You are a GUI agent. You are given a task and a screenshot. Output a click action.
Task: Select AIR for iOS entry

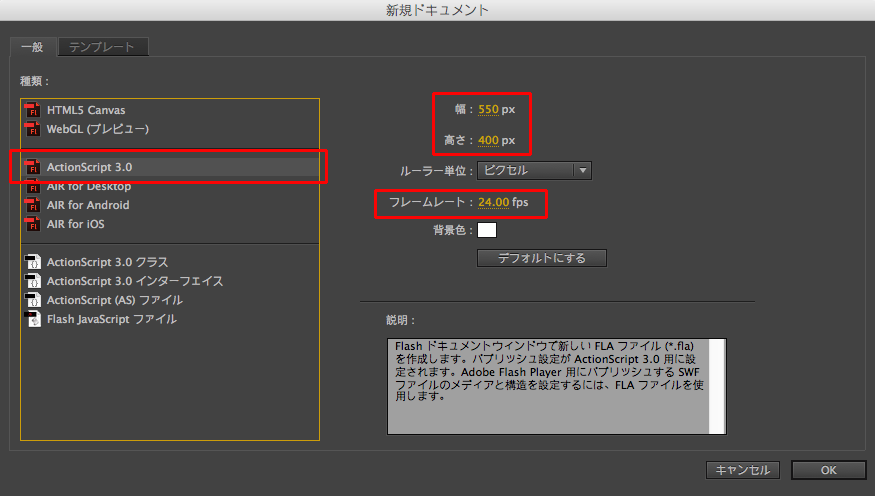pyautogui.click(x=170, y=224)
